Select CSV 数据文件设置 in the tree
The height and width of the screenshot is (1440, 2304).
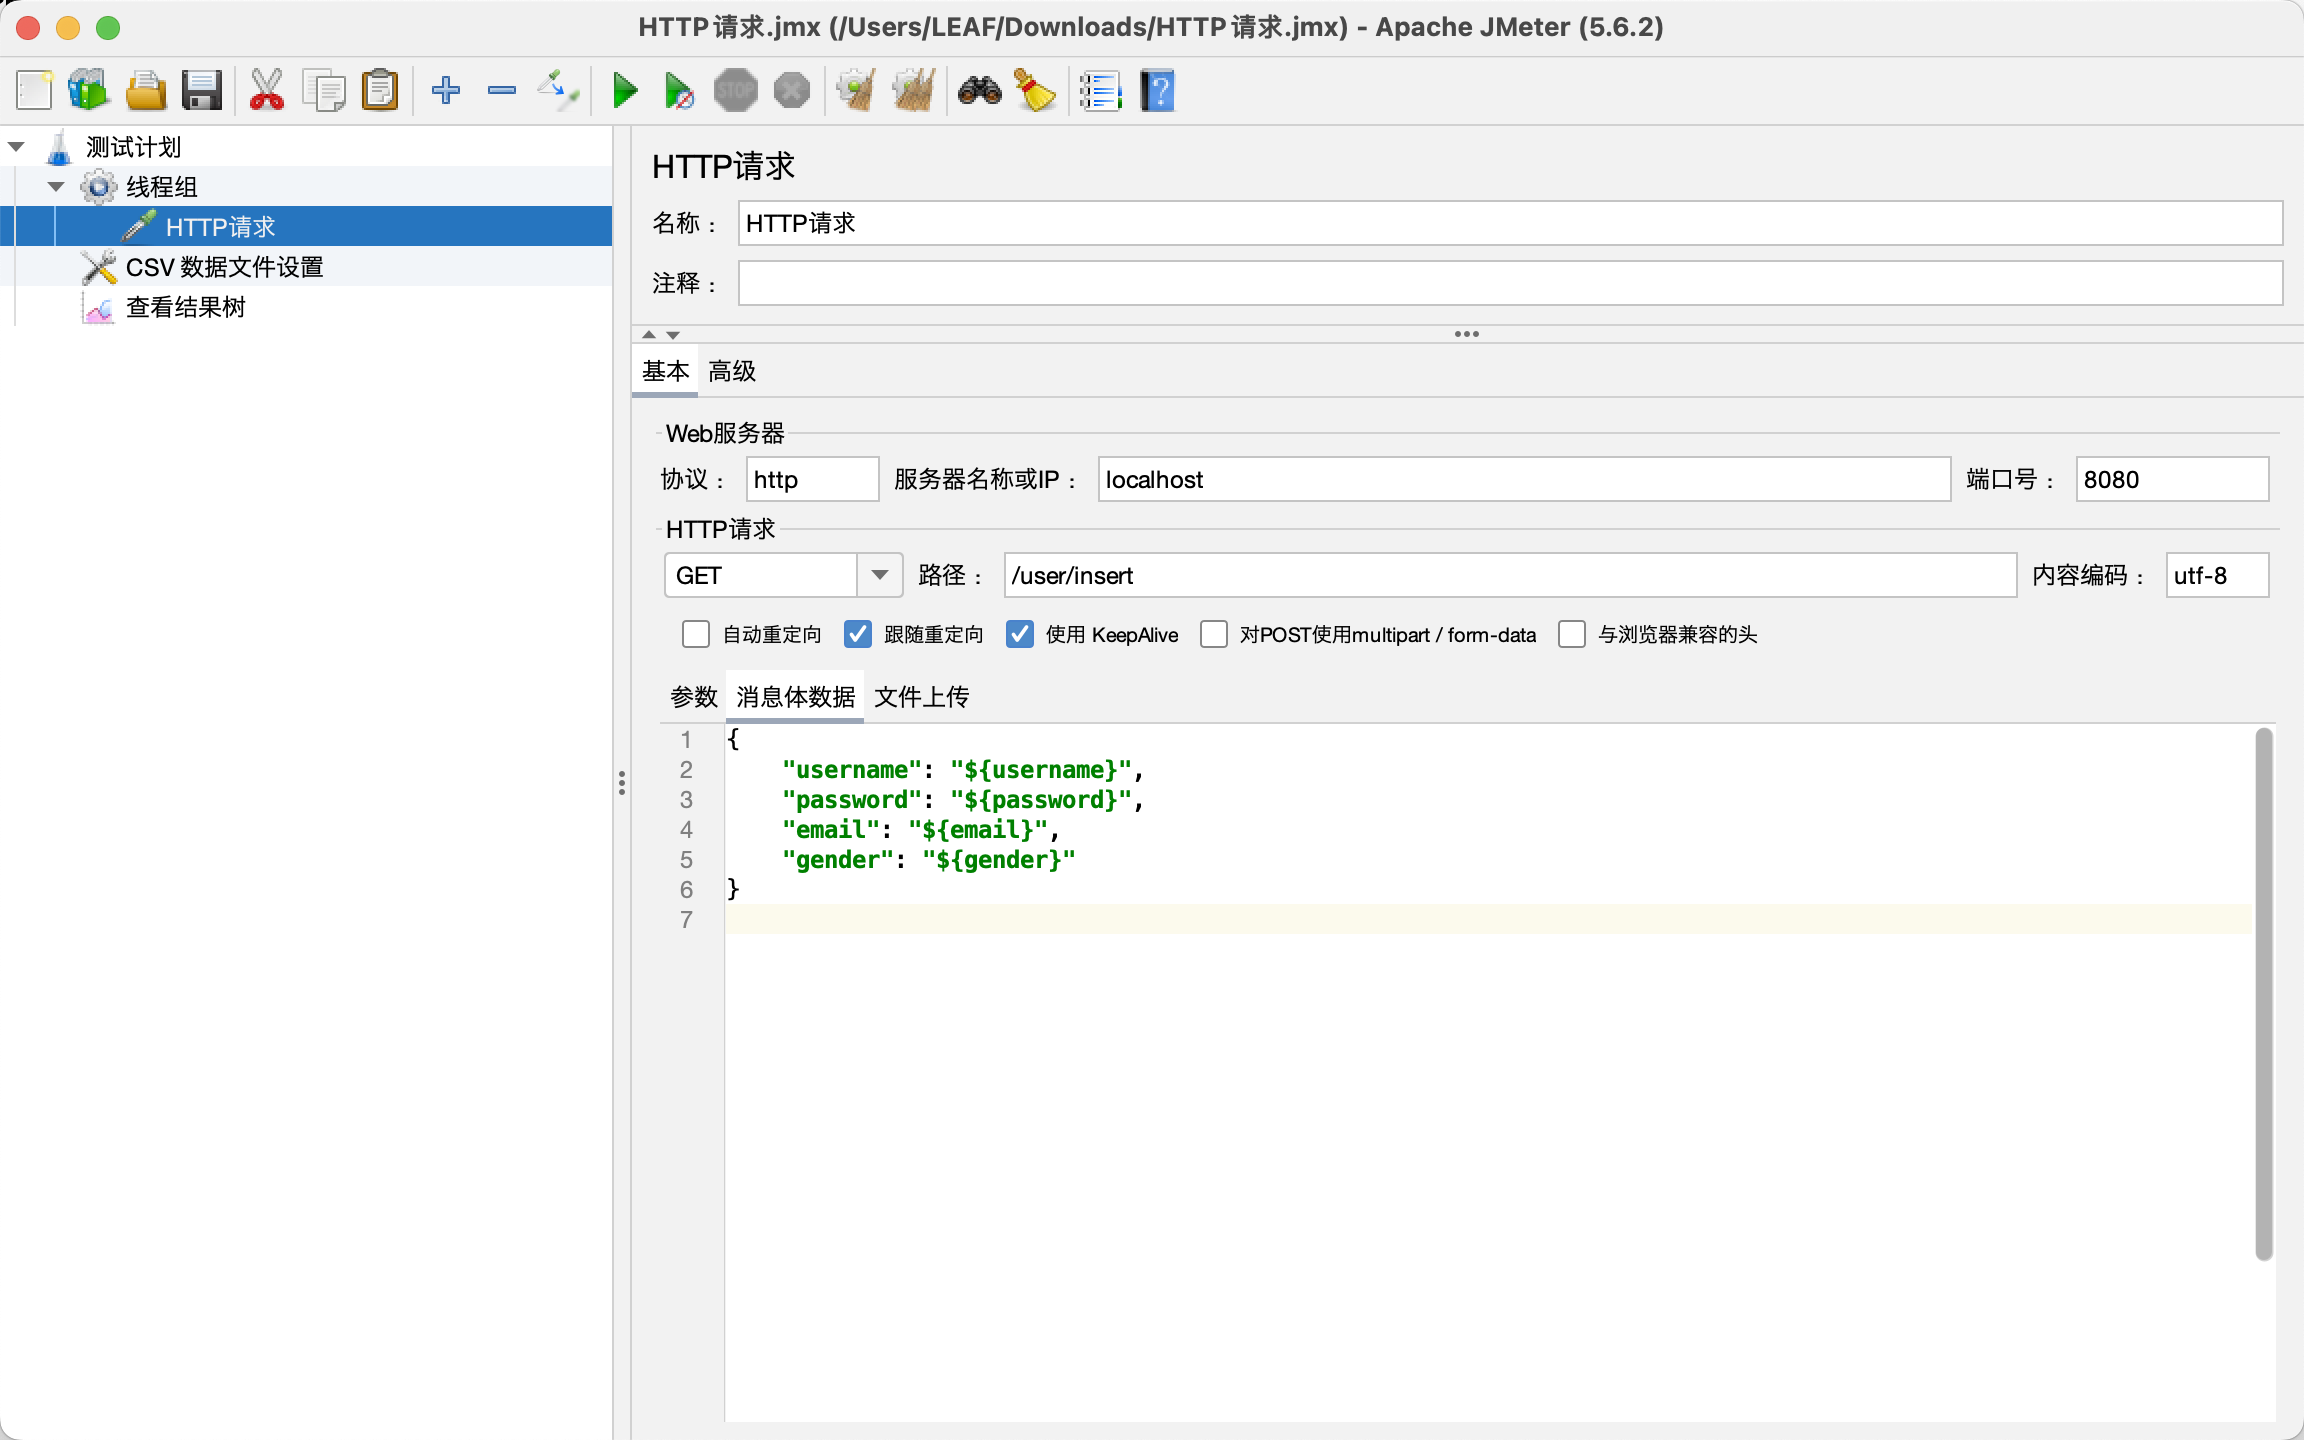[x=224, y=267]
